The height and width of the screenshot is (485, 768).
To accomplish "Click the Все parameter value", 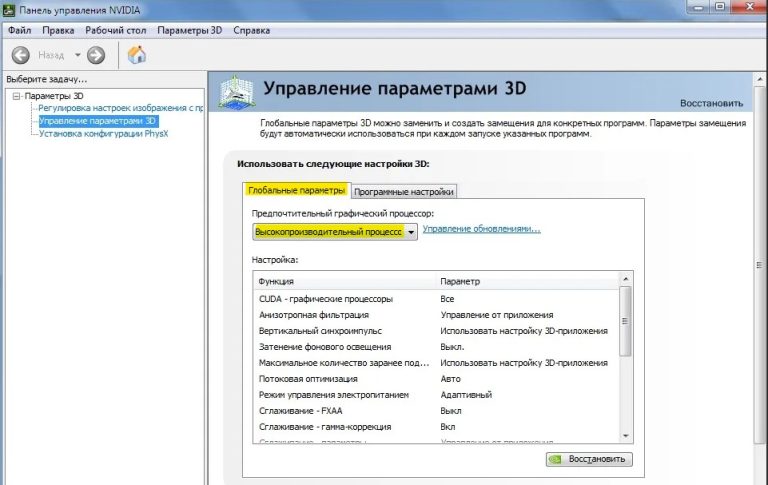I will (447, 299).
